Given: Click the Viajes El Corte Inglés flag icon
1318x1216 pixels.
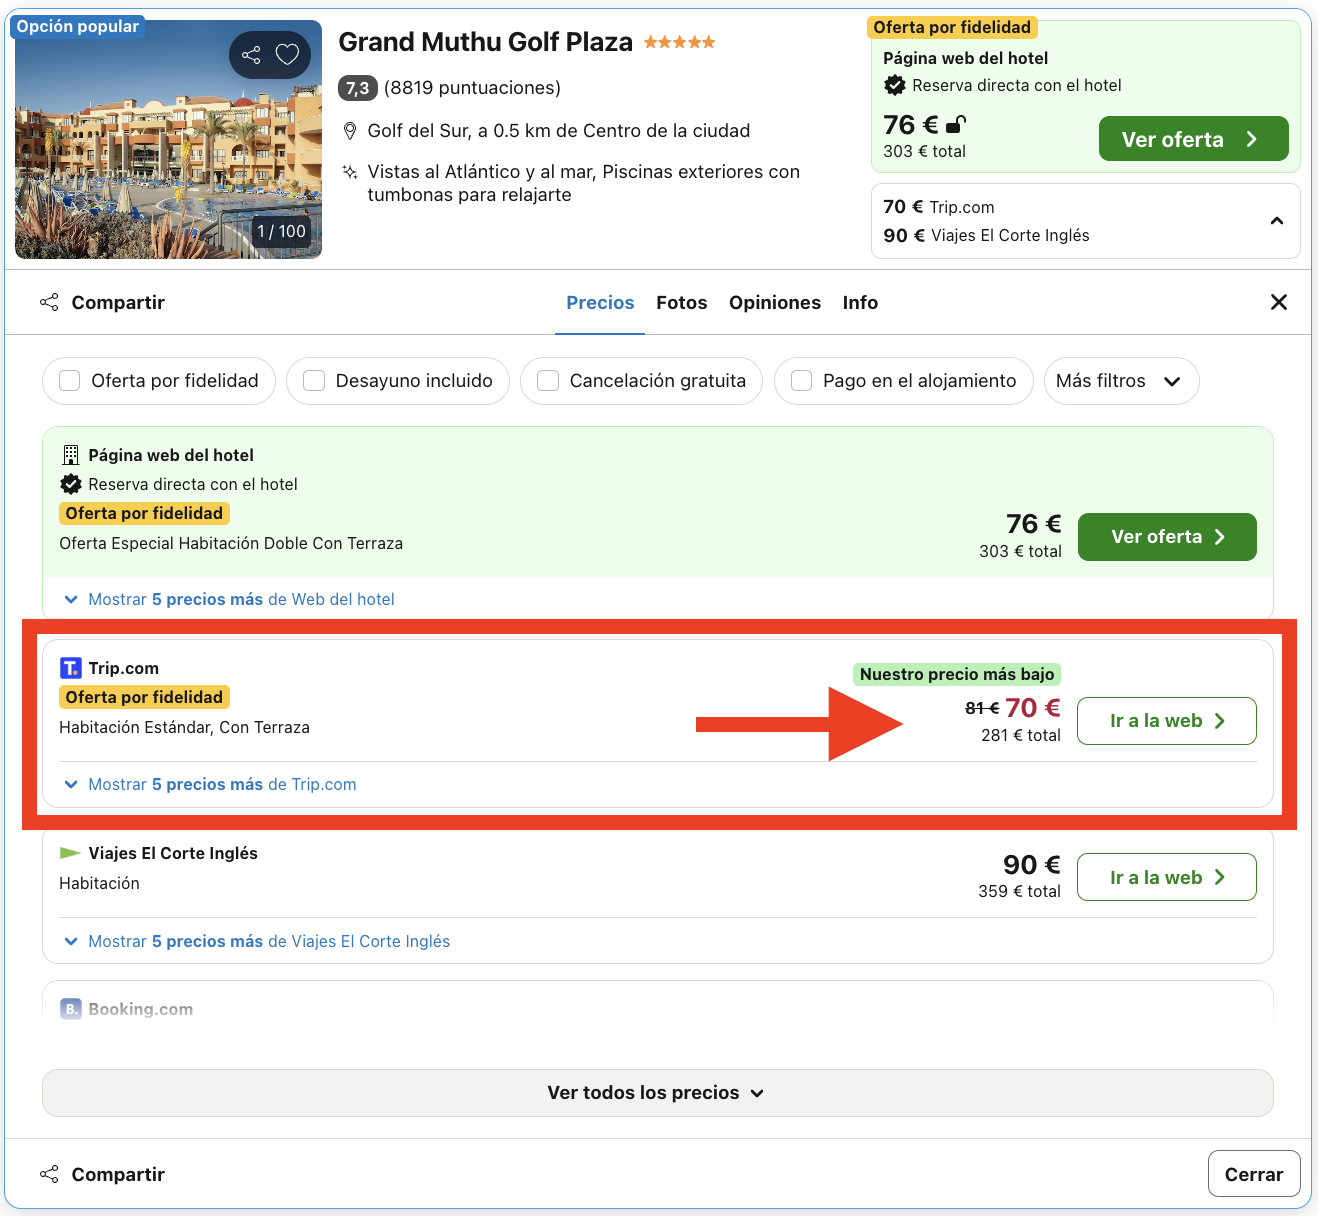Looking at the screenshot, I should coord(70,853).
